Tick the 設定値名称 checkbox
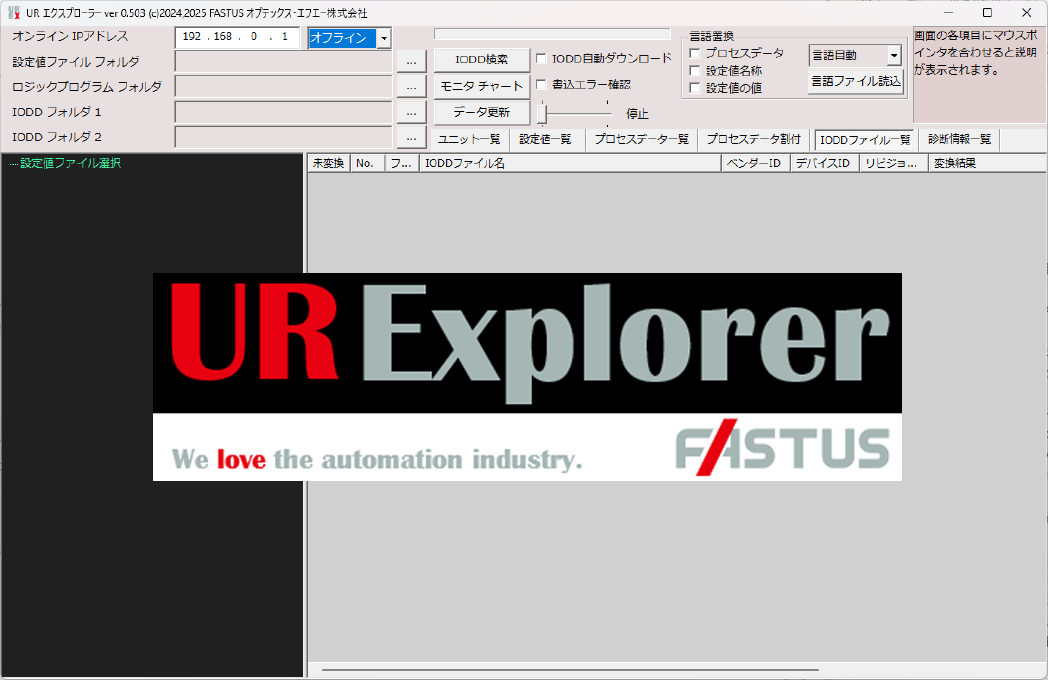The height and width of the screenshot is (680, 1048). click(695, 71)
